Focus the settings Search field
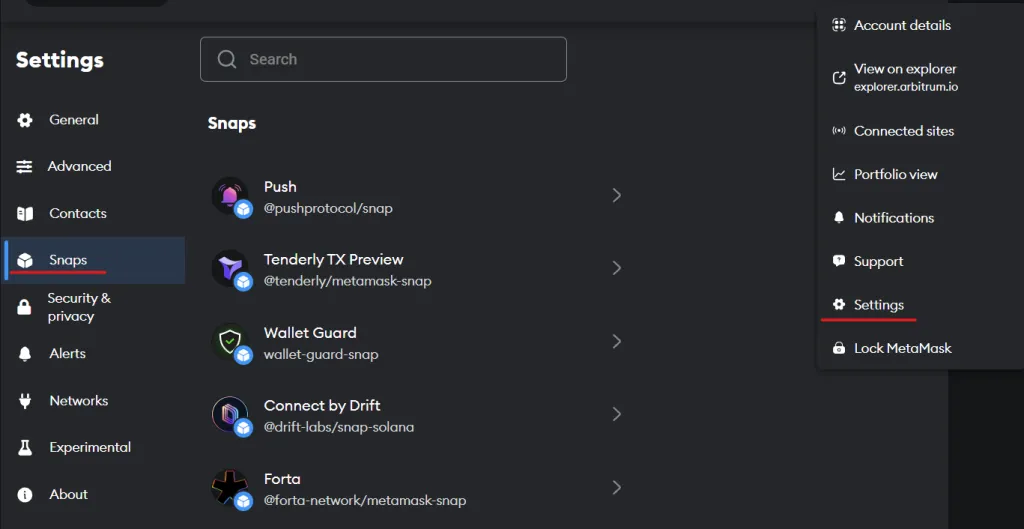This screenshot has width=1024, height=529. [x=383, y=59]
